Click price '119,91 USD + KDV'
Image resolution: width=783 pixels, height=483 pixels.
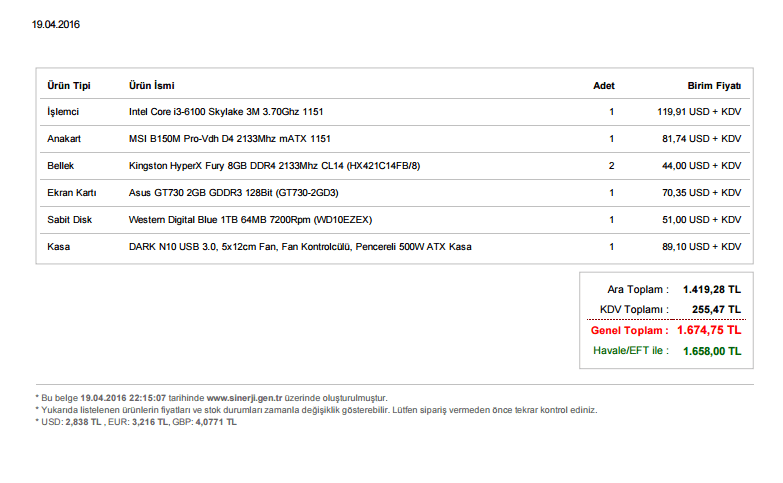699,112
